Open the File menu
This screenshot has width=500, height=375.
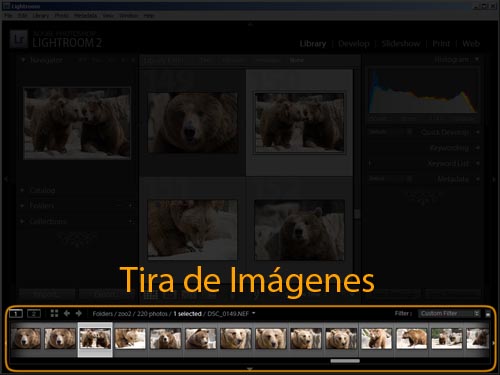8,16
